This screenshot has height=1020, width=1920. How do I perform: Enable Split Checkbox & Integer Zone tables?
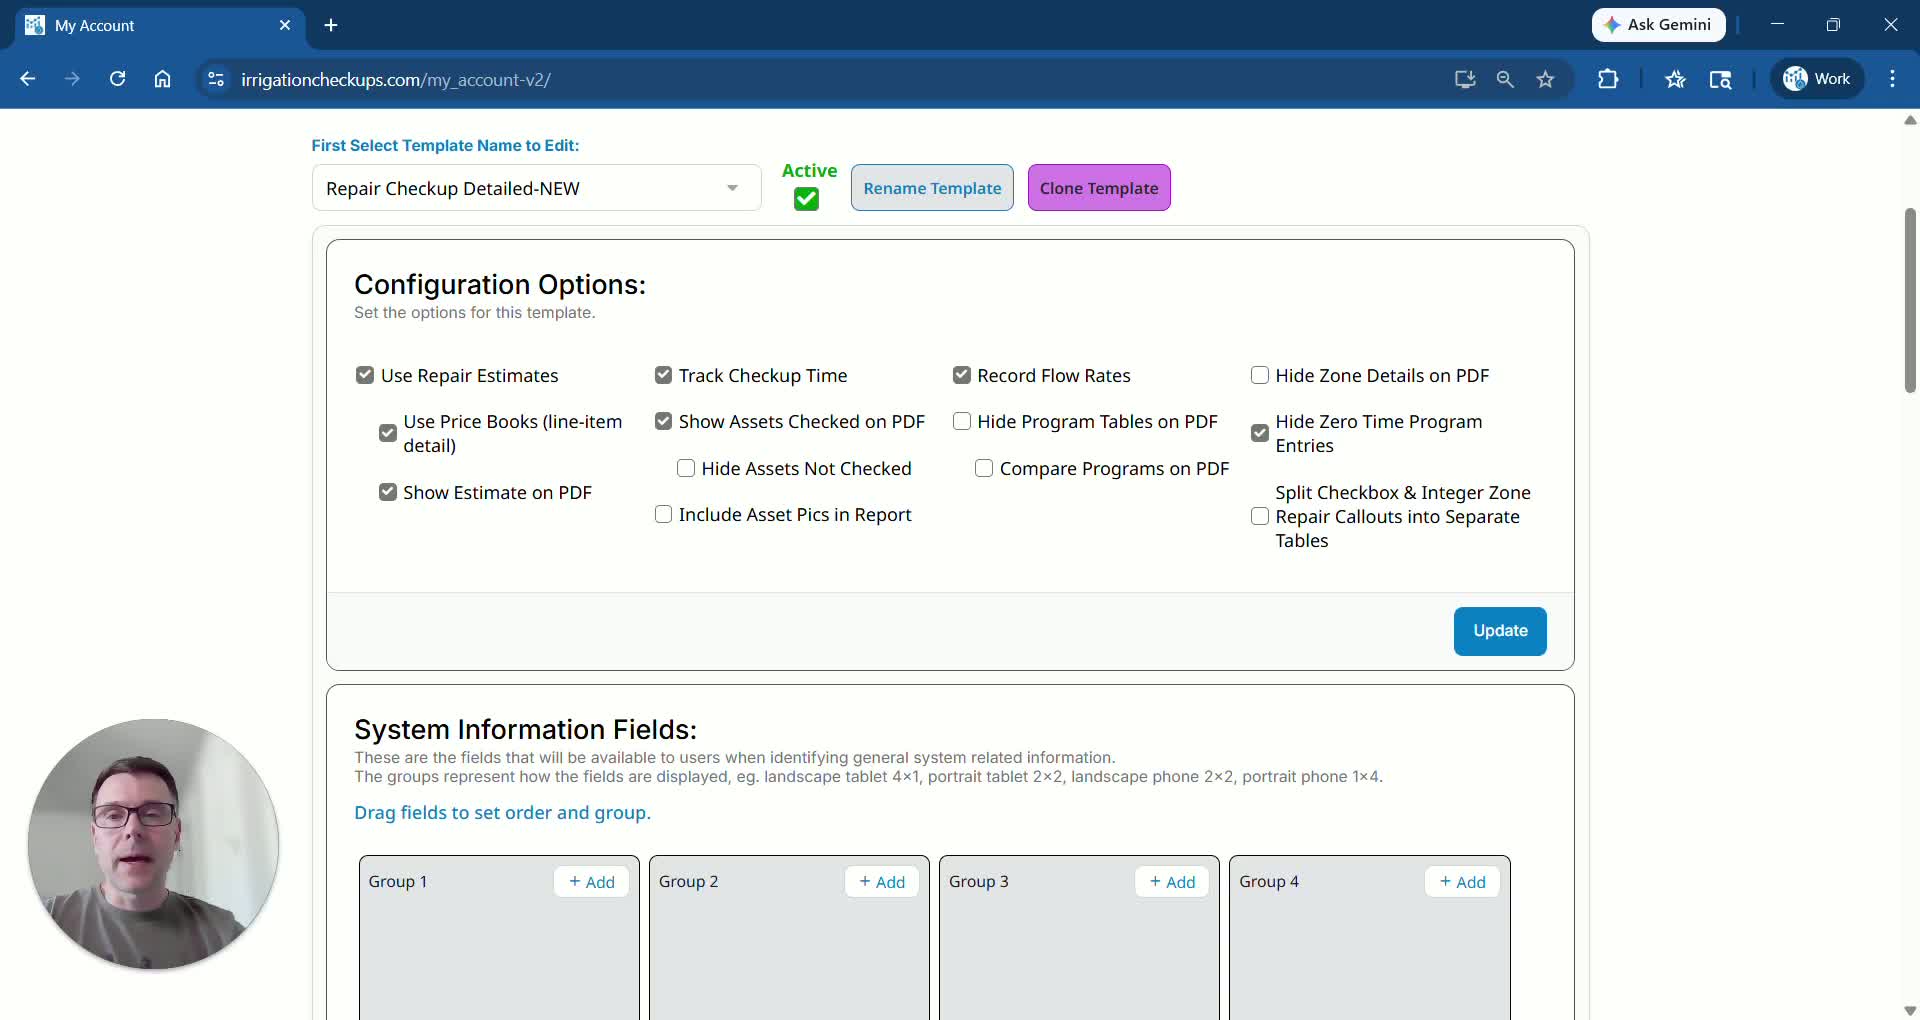[x=1260, y=516]
